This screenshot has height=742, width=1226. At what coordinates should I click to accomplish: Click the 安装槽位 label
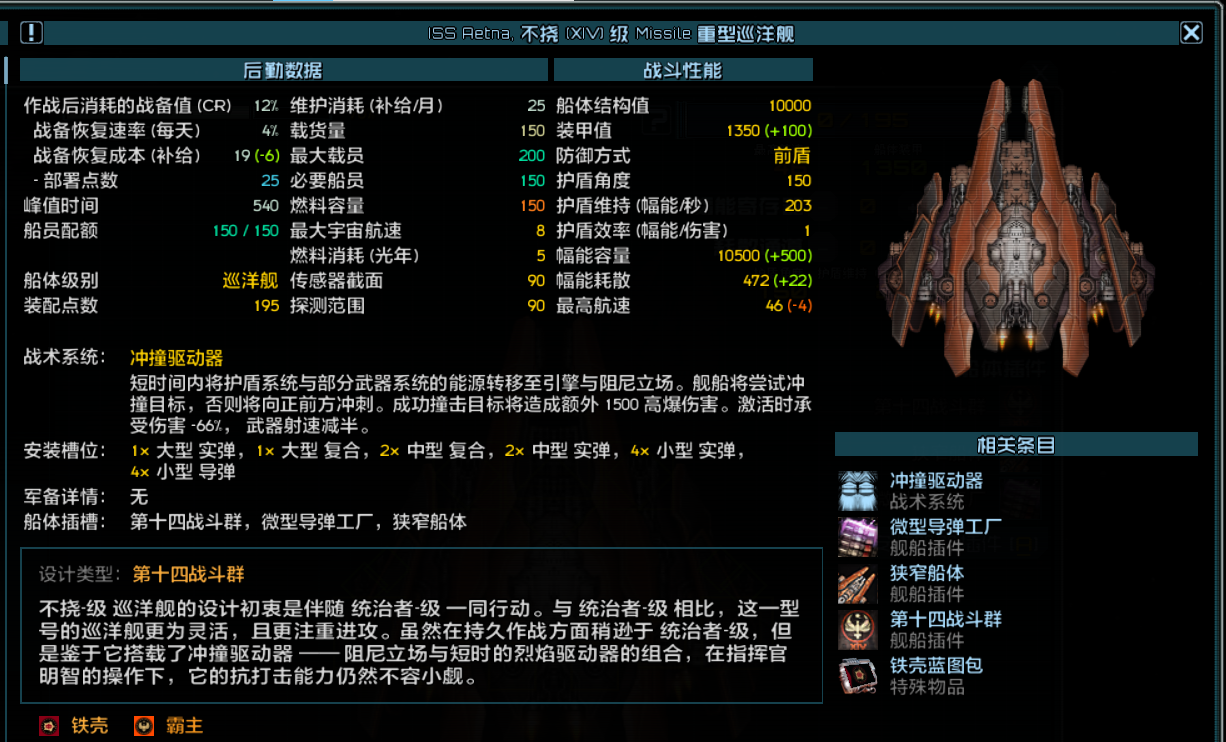(64, 450)
